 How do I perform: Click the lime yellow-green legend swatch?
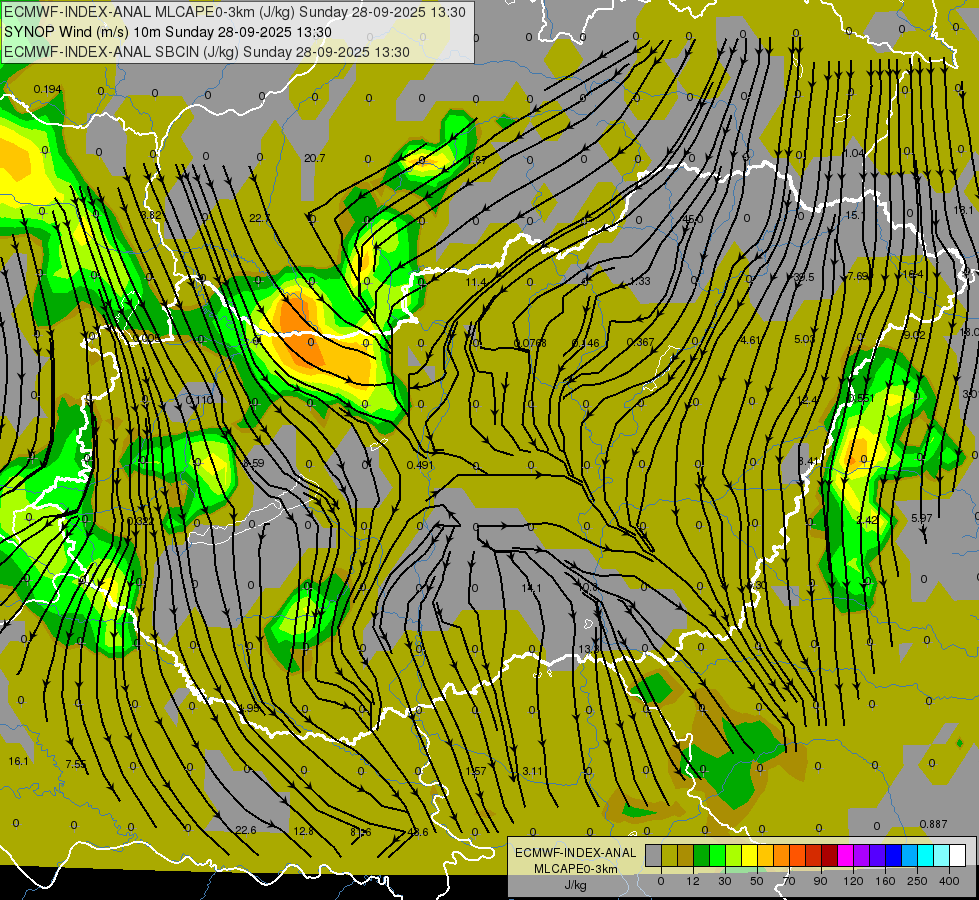click(733, 856)
